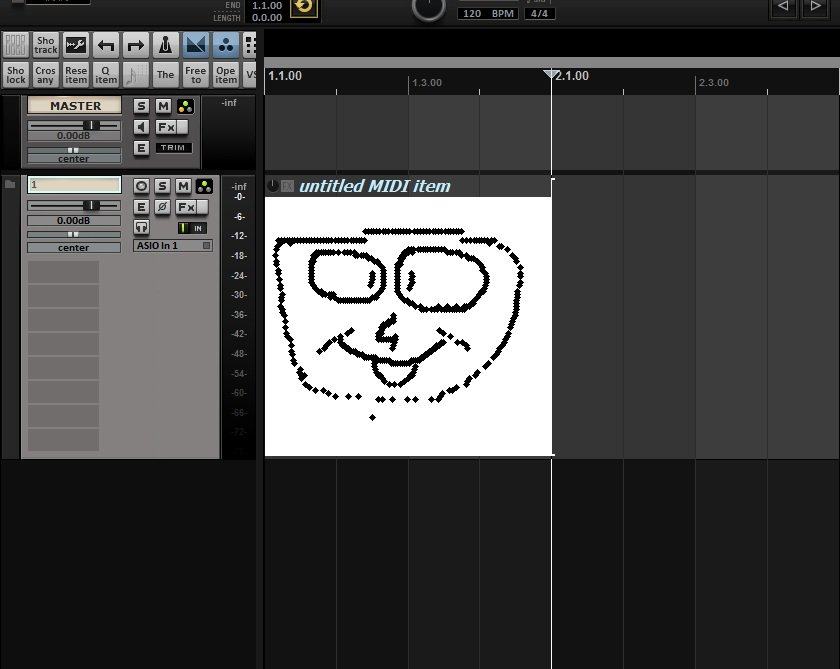Click the 2.3.00 ruler position
Viewport: 840px width, 669px height.
click(714, 82)
